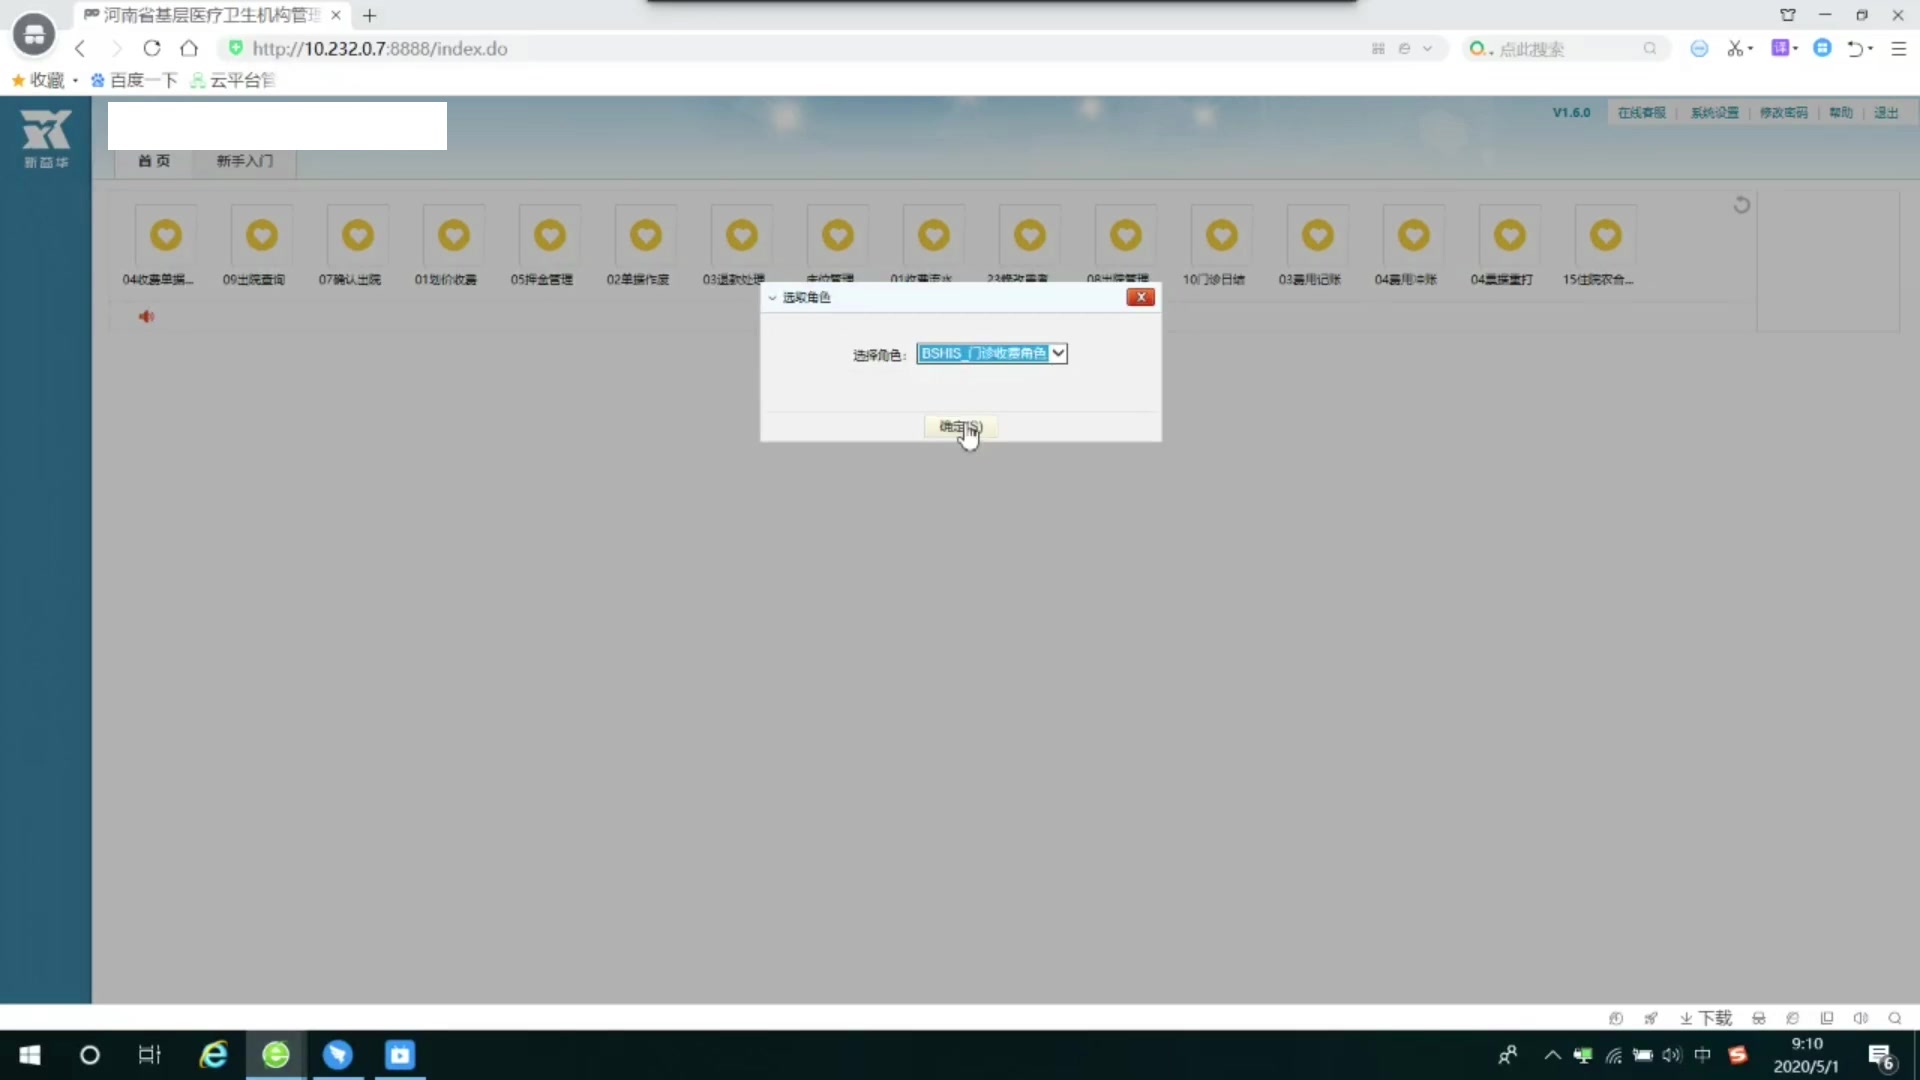This screenshot has width=1920, height=1080.
Task: Toggle the 中 input method indicator
Action: [1703, 1055]
